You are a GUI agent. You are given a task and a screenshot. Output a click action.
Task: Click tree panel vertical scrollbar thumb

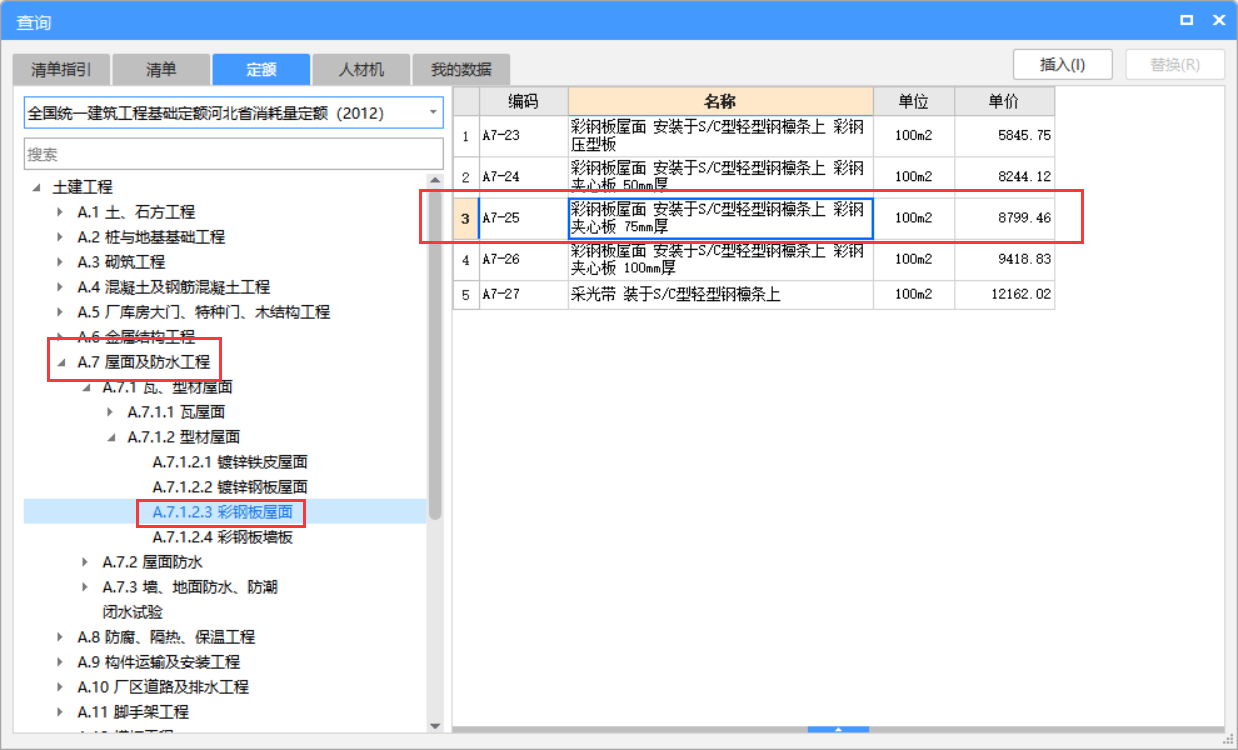434,355
